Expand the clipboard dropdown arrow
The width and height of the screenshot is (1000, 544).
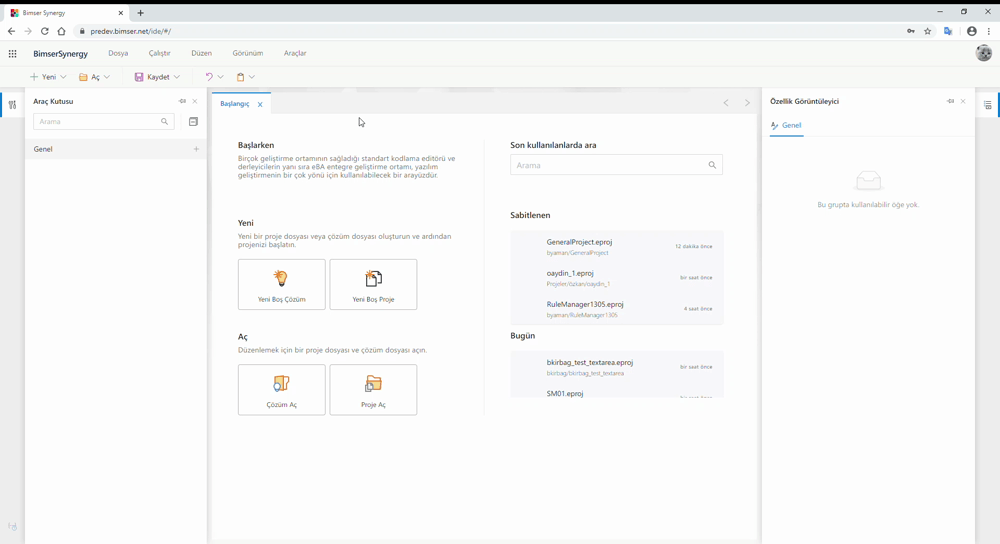point(252,77)
